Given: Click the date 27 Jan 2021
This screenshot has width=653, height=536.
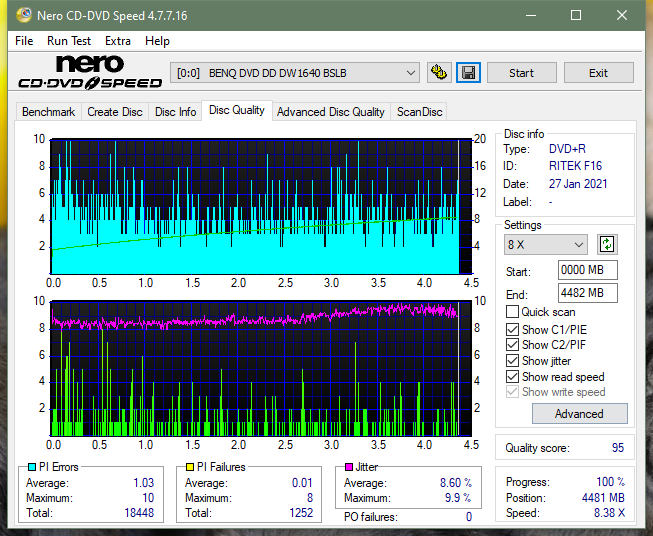Looking at the screenshot, I should [x=578, y=184].
